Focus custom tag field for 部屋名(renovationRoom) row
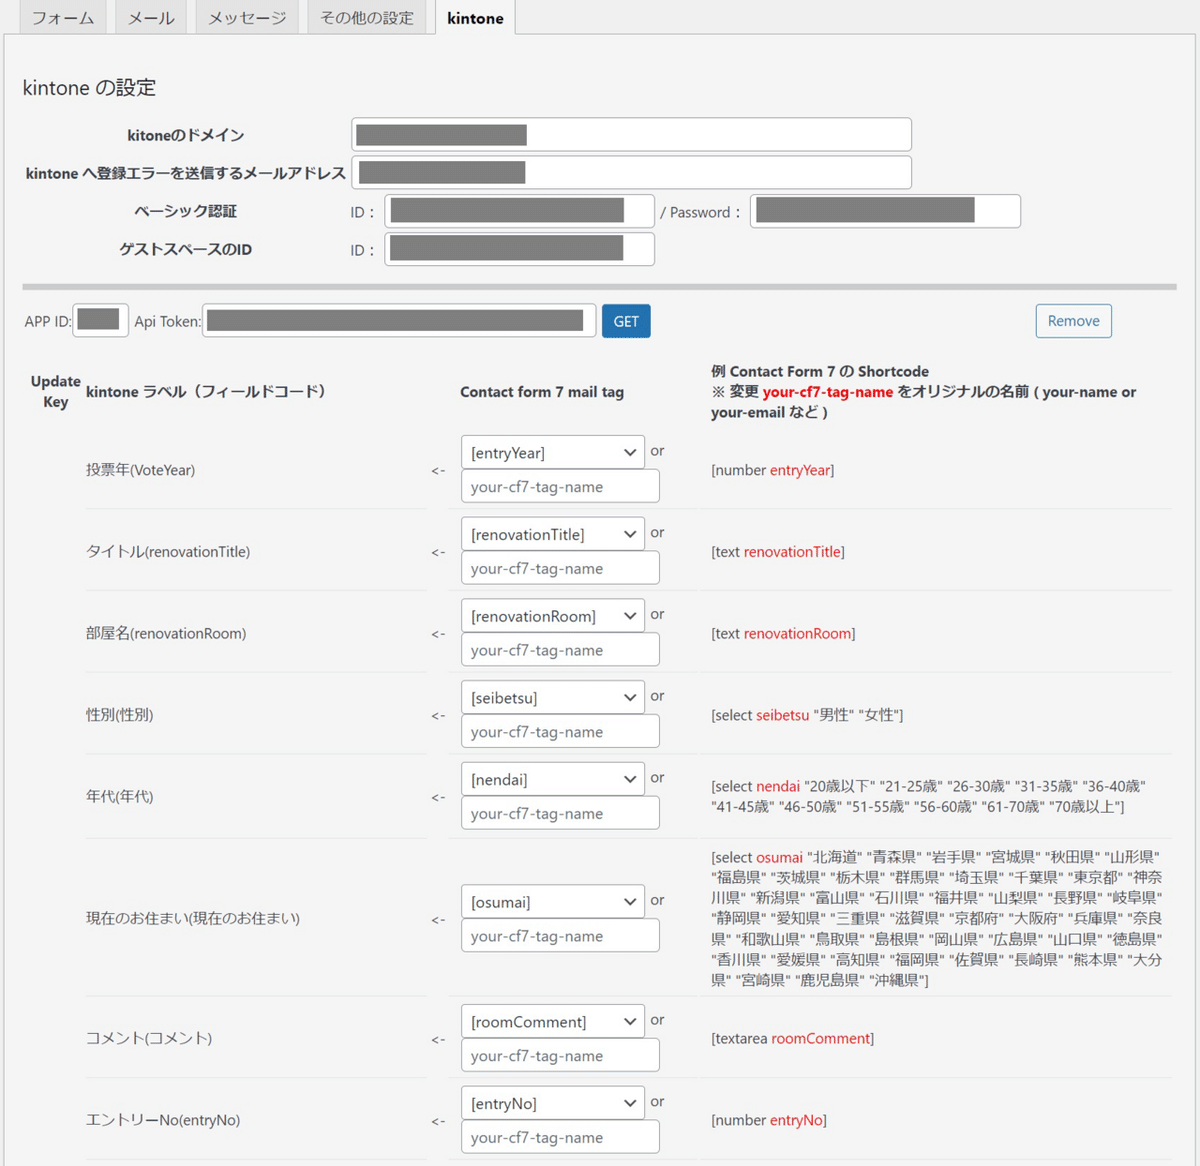Viewport: 1200px width, 1166px height. 560,650
